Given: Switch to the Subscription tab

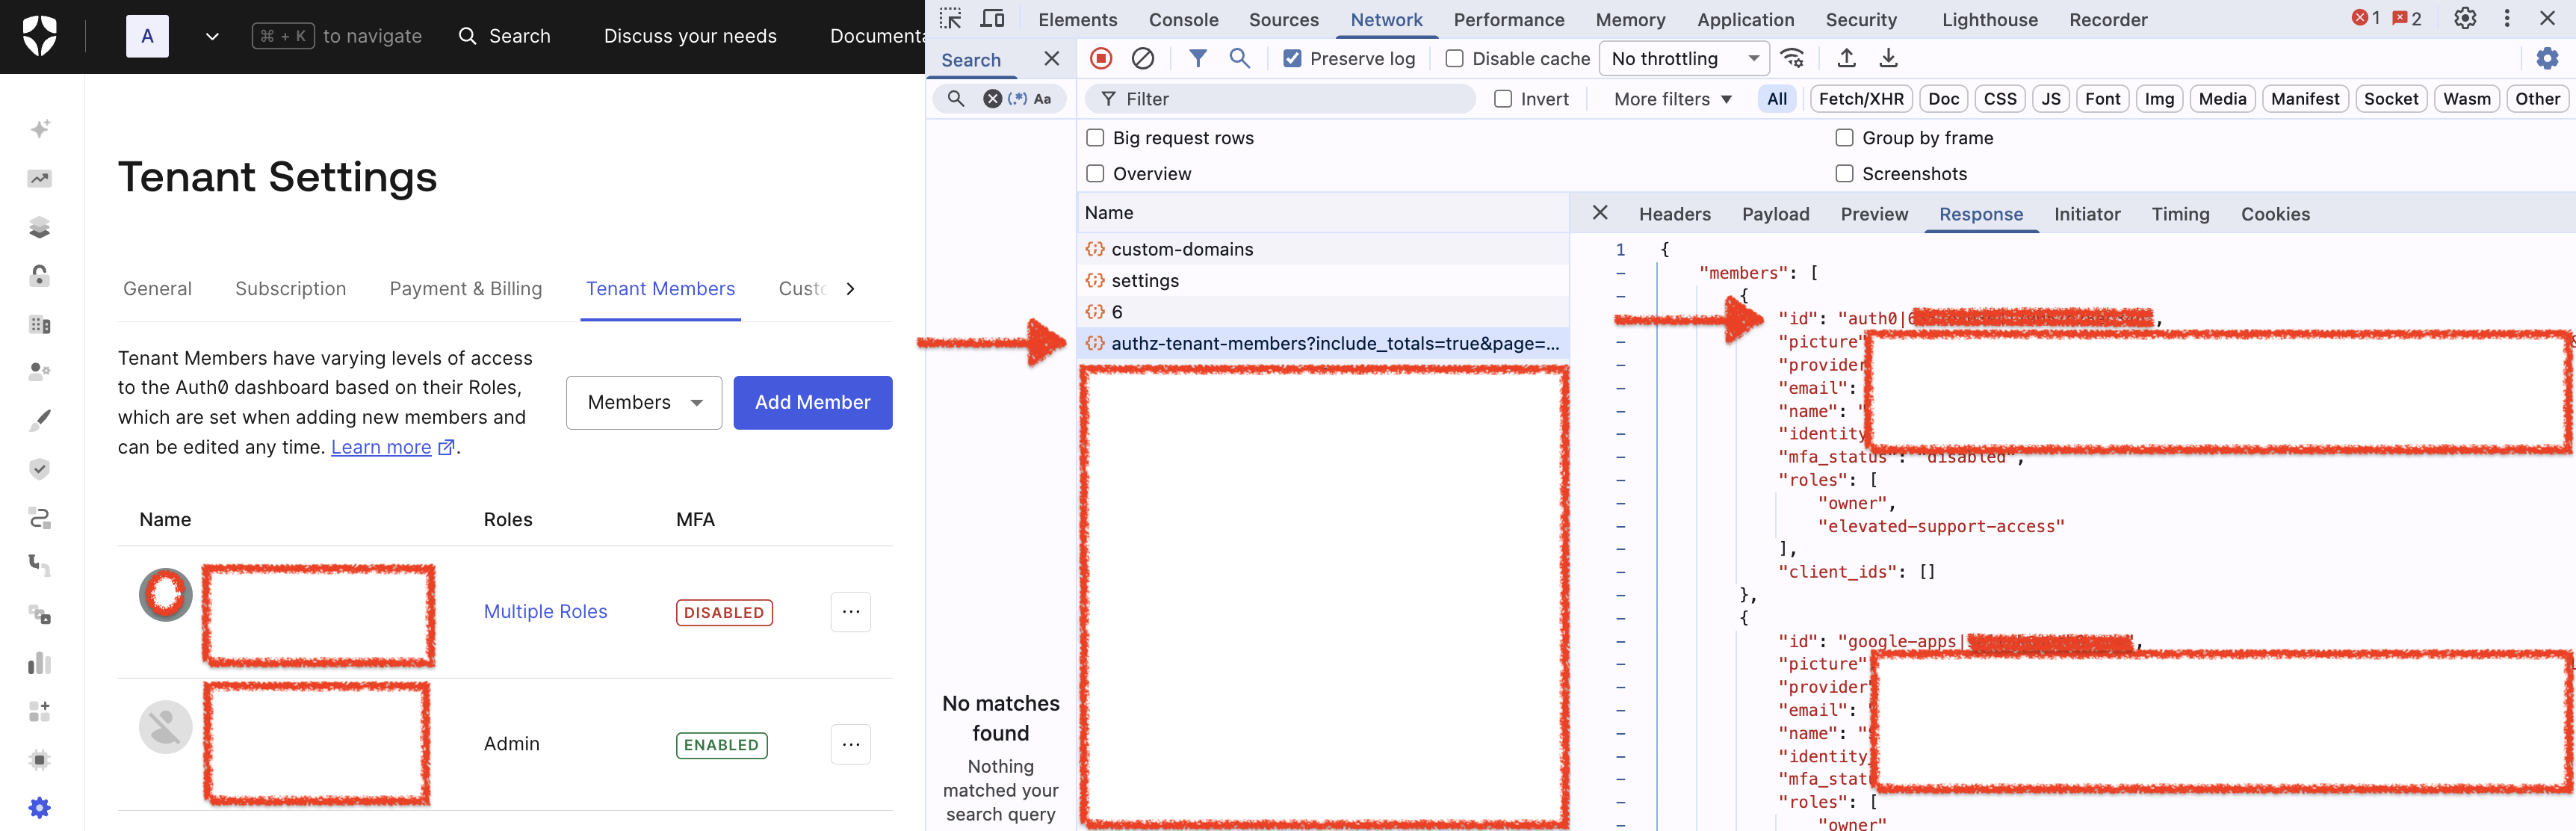Looking at the screenshot, I should tap(291, 289).
